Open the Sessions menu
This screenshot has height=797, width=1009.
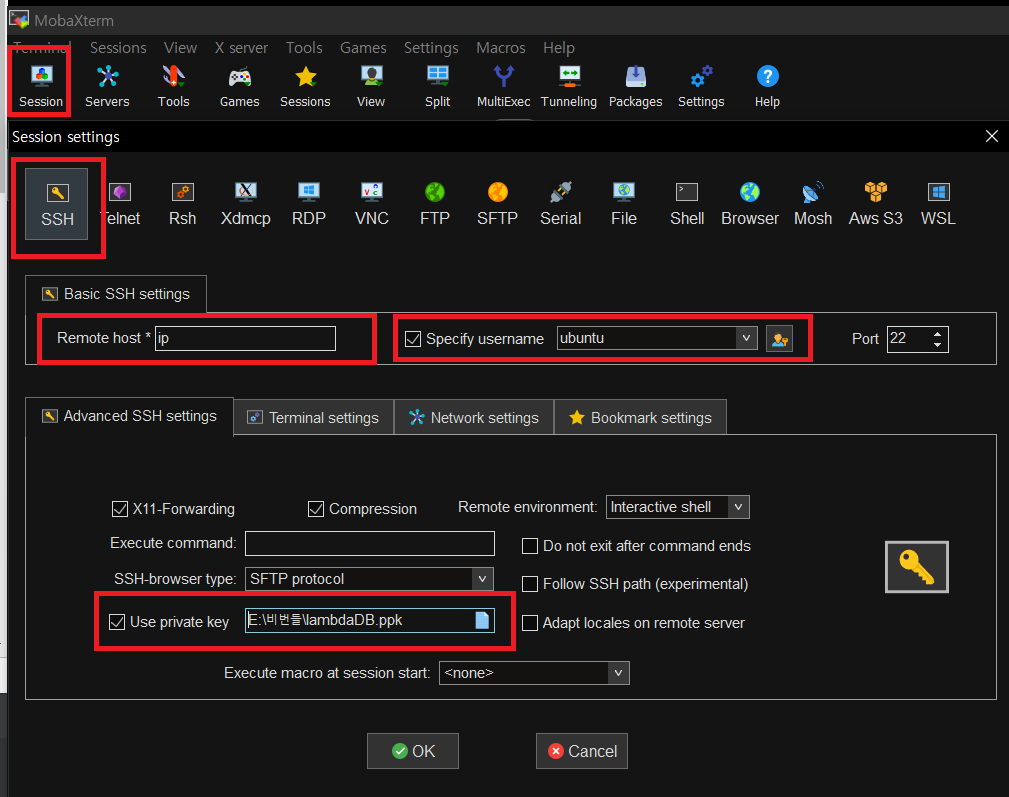coord(118,48)
